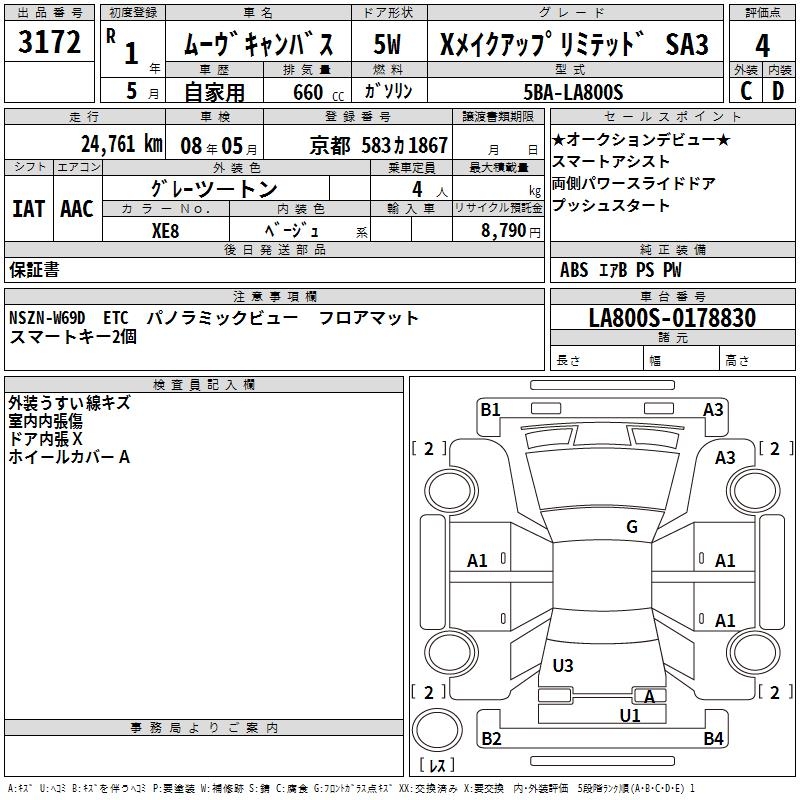Select registration number 京都 583カ1867
Image resolution: width=800 pixels, height=800 pixels.
(379, 146)
